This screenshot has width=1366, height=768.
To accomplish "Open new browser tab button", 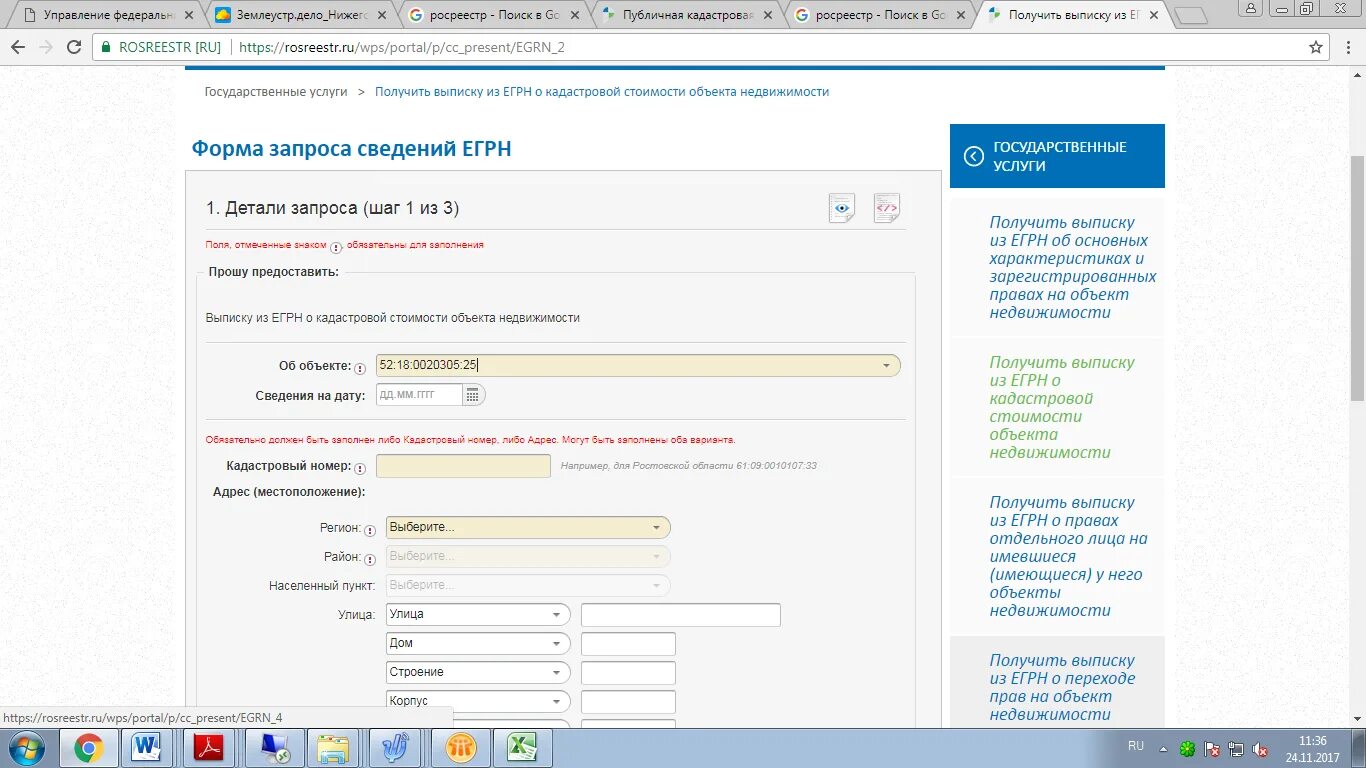I will 1190,15.
